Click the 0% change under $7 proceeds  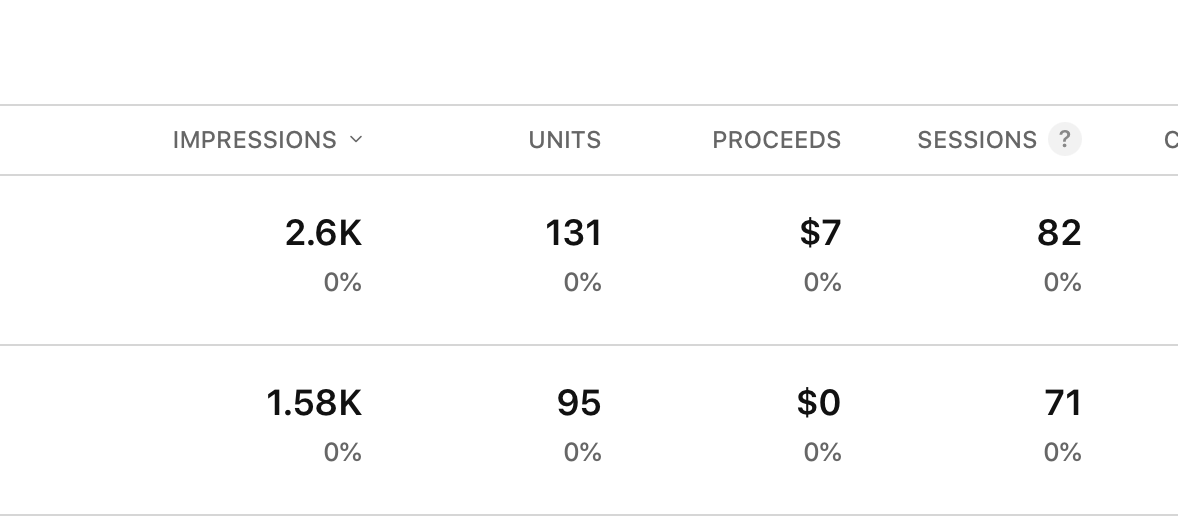(823, 283)
